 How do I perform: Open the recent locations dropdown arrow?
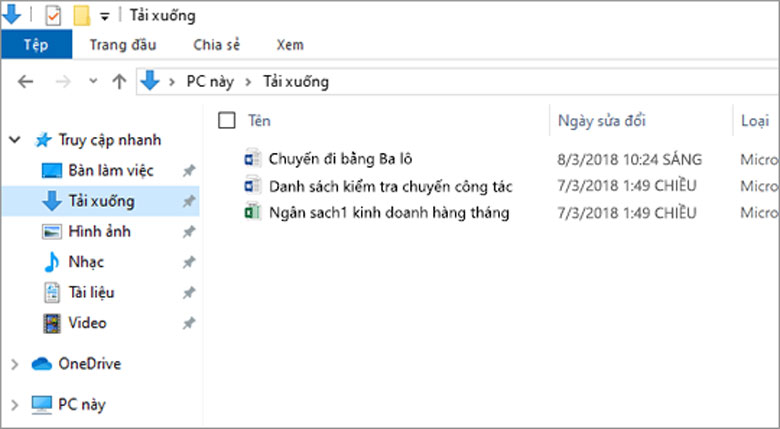(x=93, y=81)
